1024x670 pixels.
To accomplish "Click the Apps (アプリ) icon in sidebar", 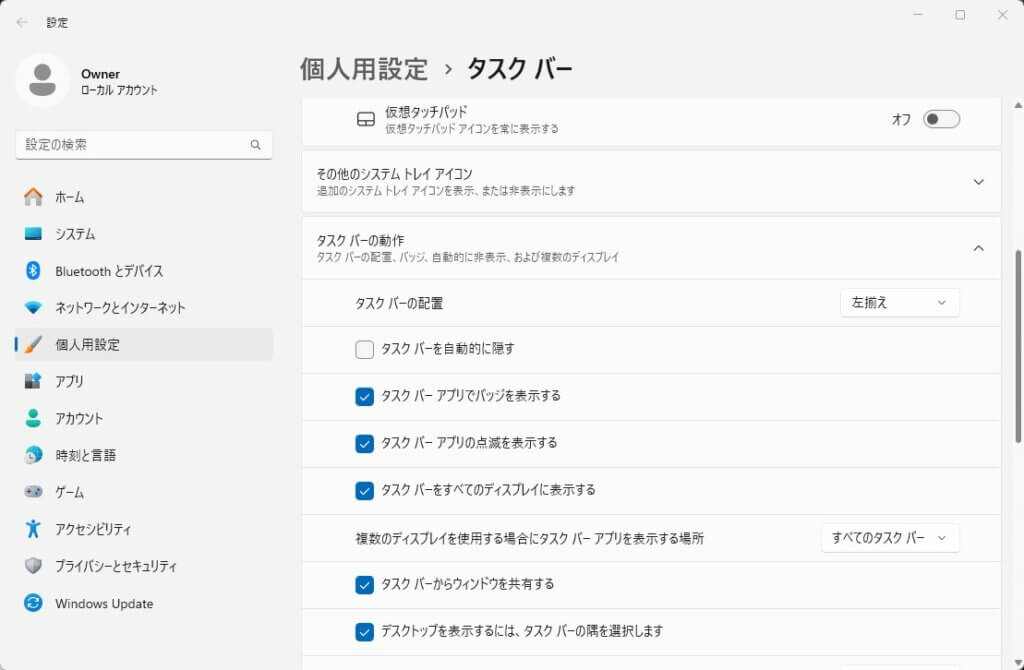I will coord(34,381).
